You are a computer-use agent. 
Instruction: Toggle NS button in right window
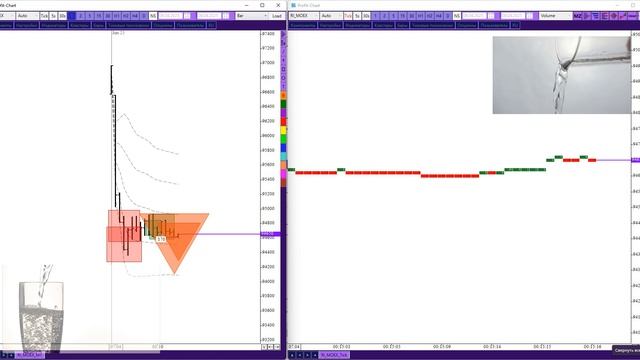click(x=457, y=16)
